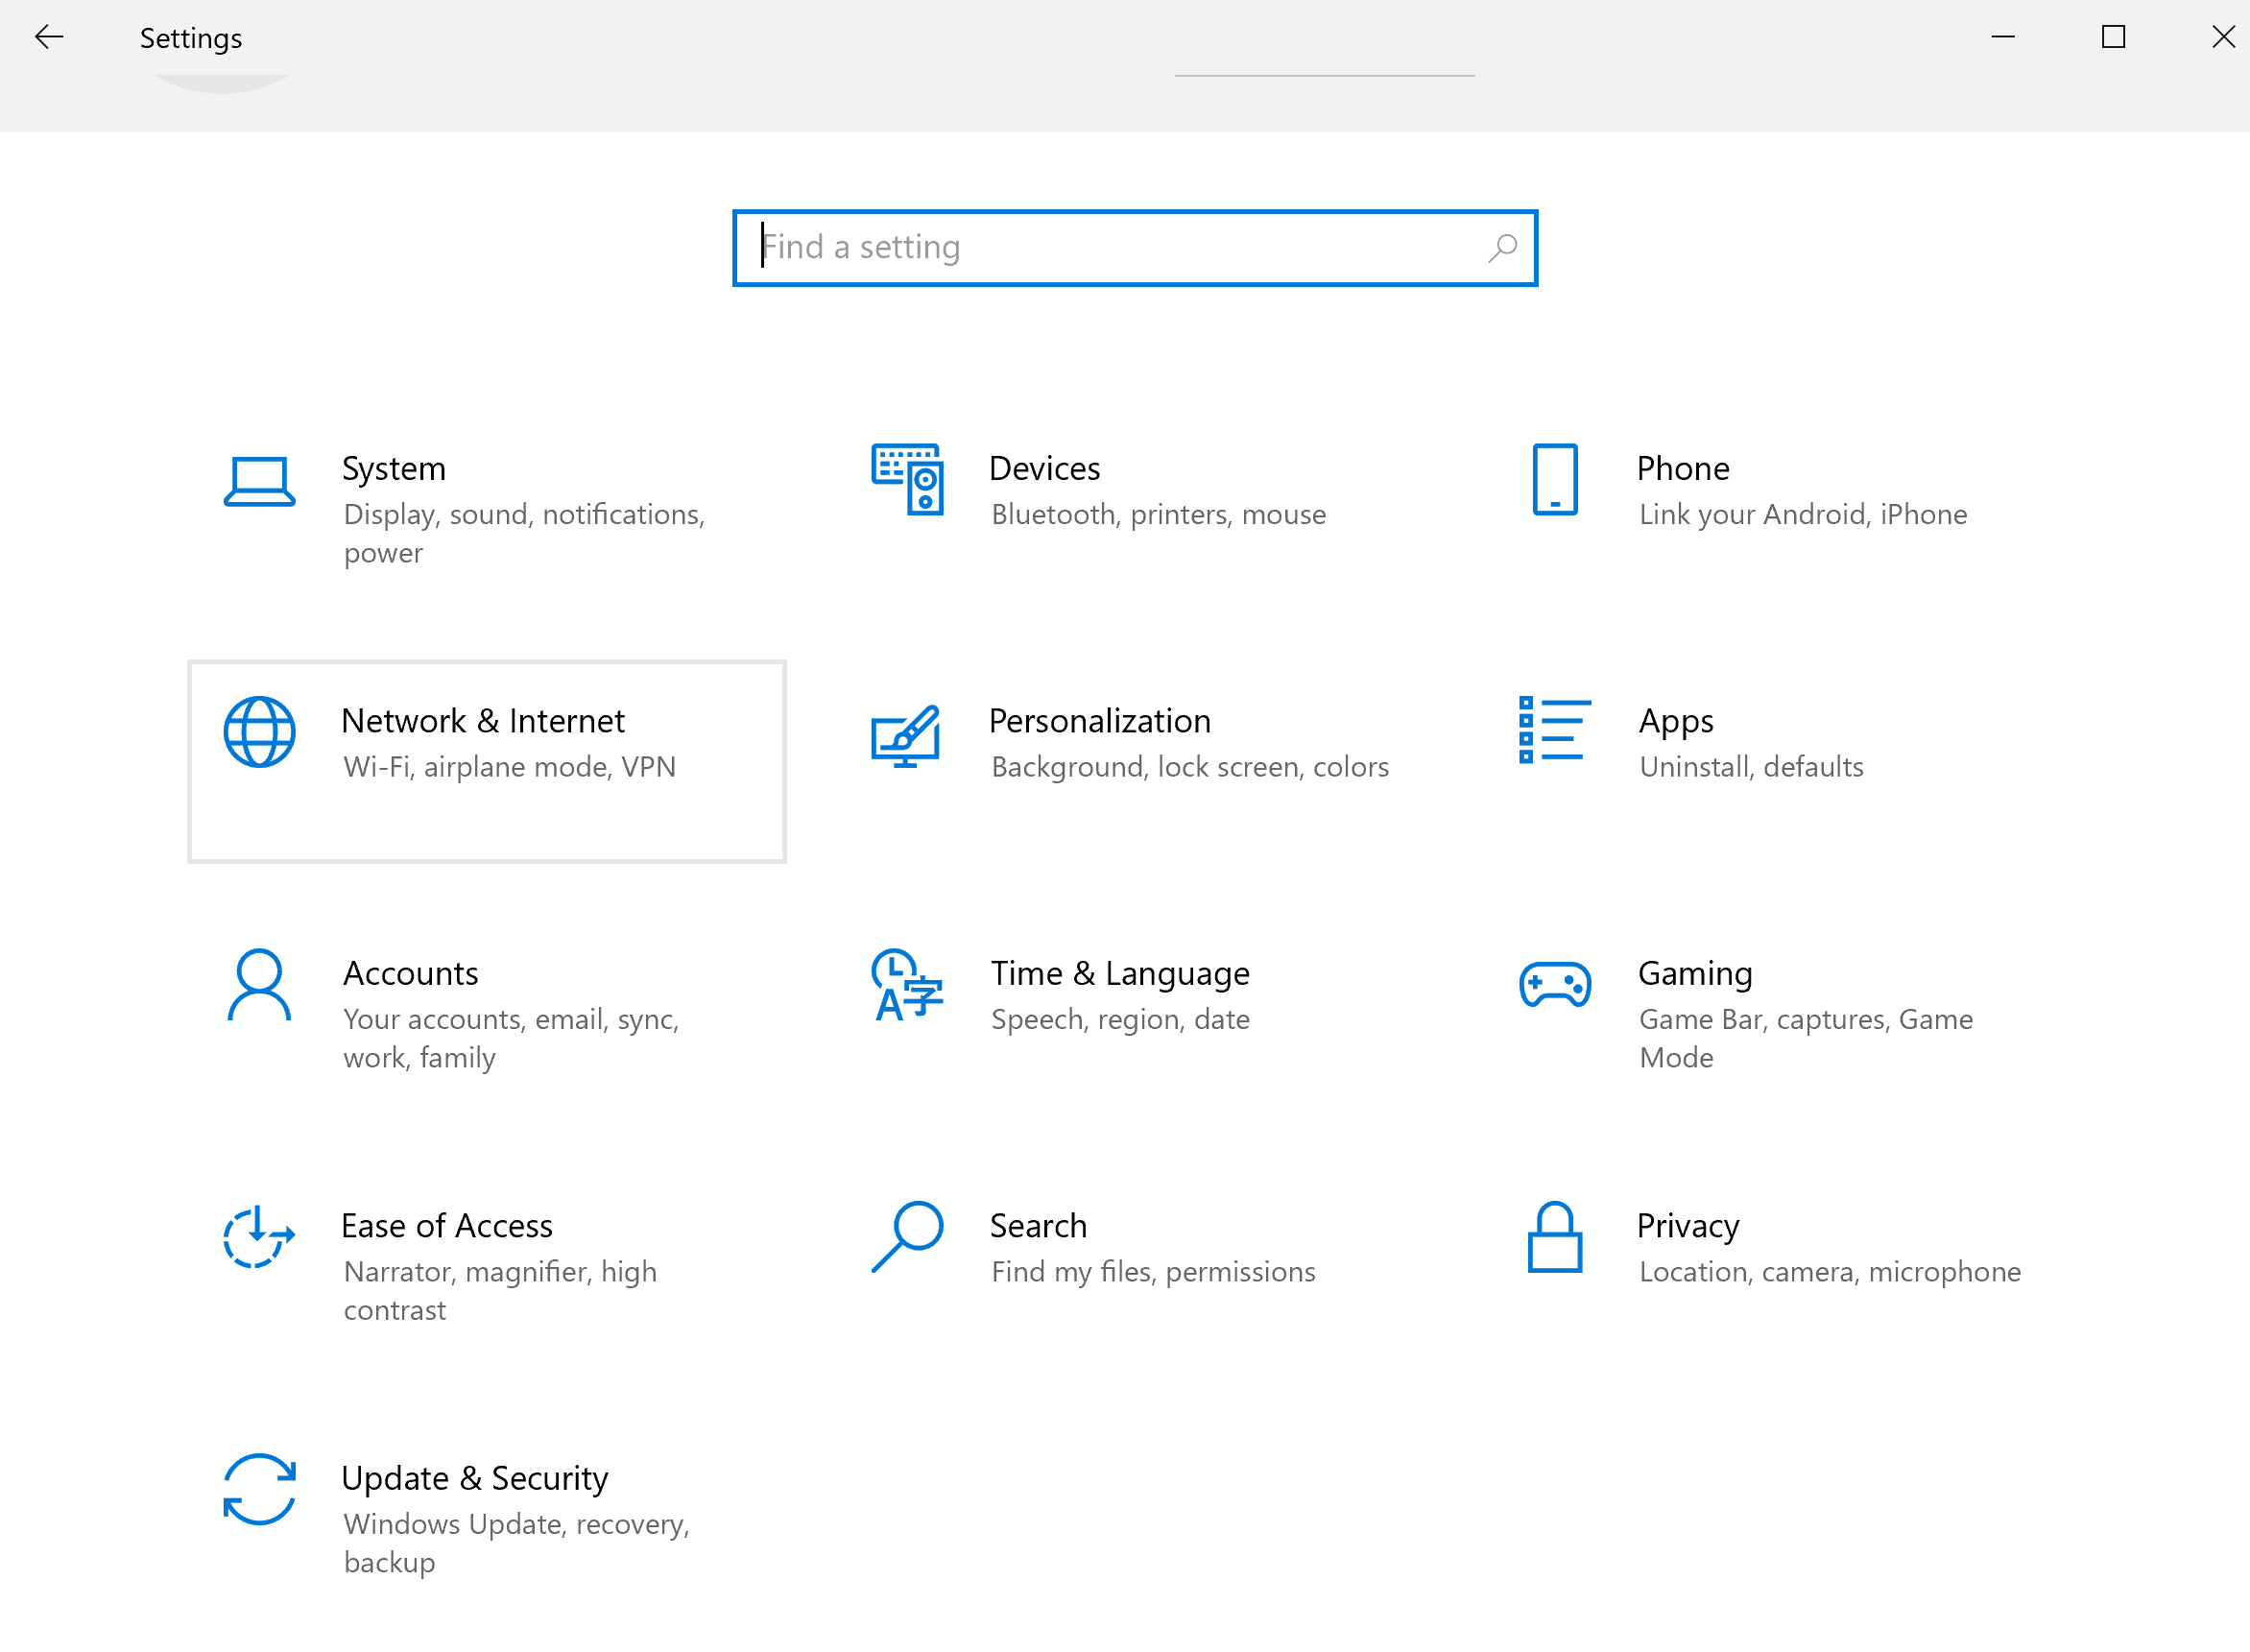Click the Time & Language icon
This screenshot has height=1652, width=2250.
point(906,985)
